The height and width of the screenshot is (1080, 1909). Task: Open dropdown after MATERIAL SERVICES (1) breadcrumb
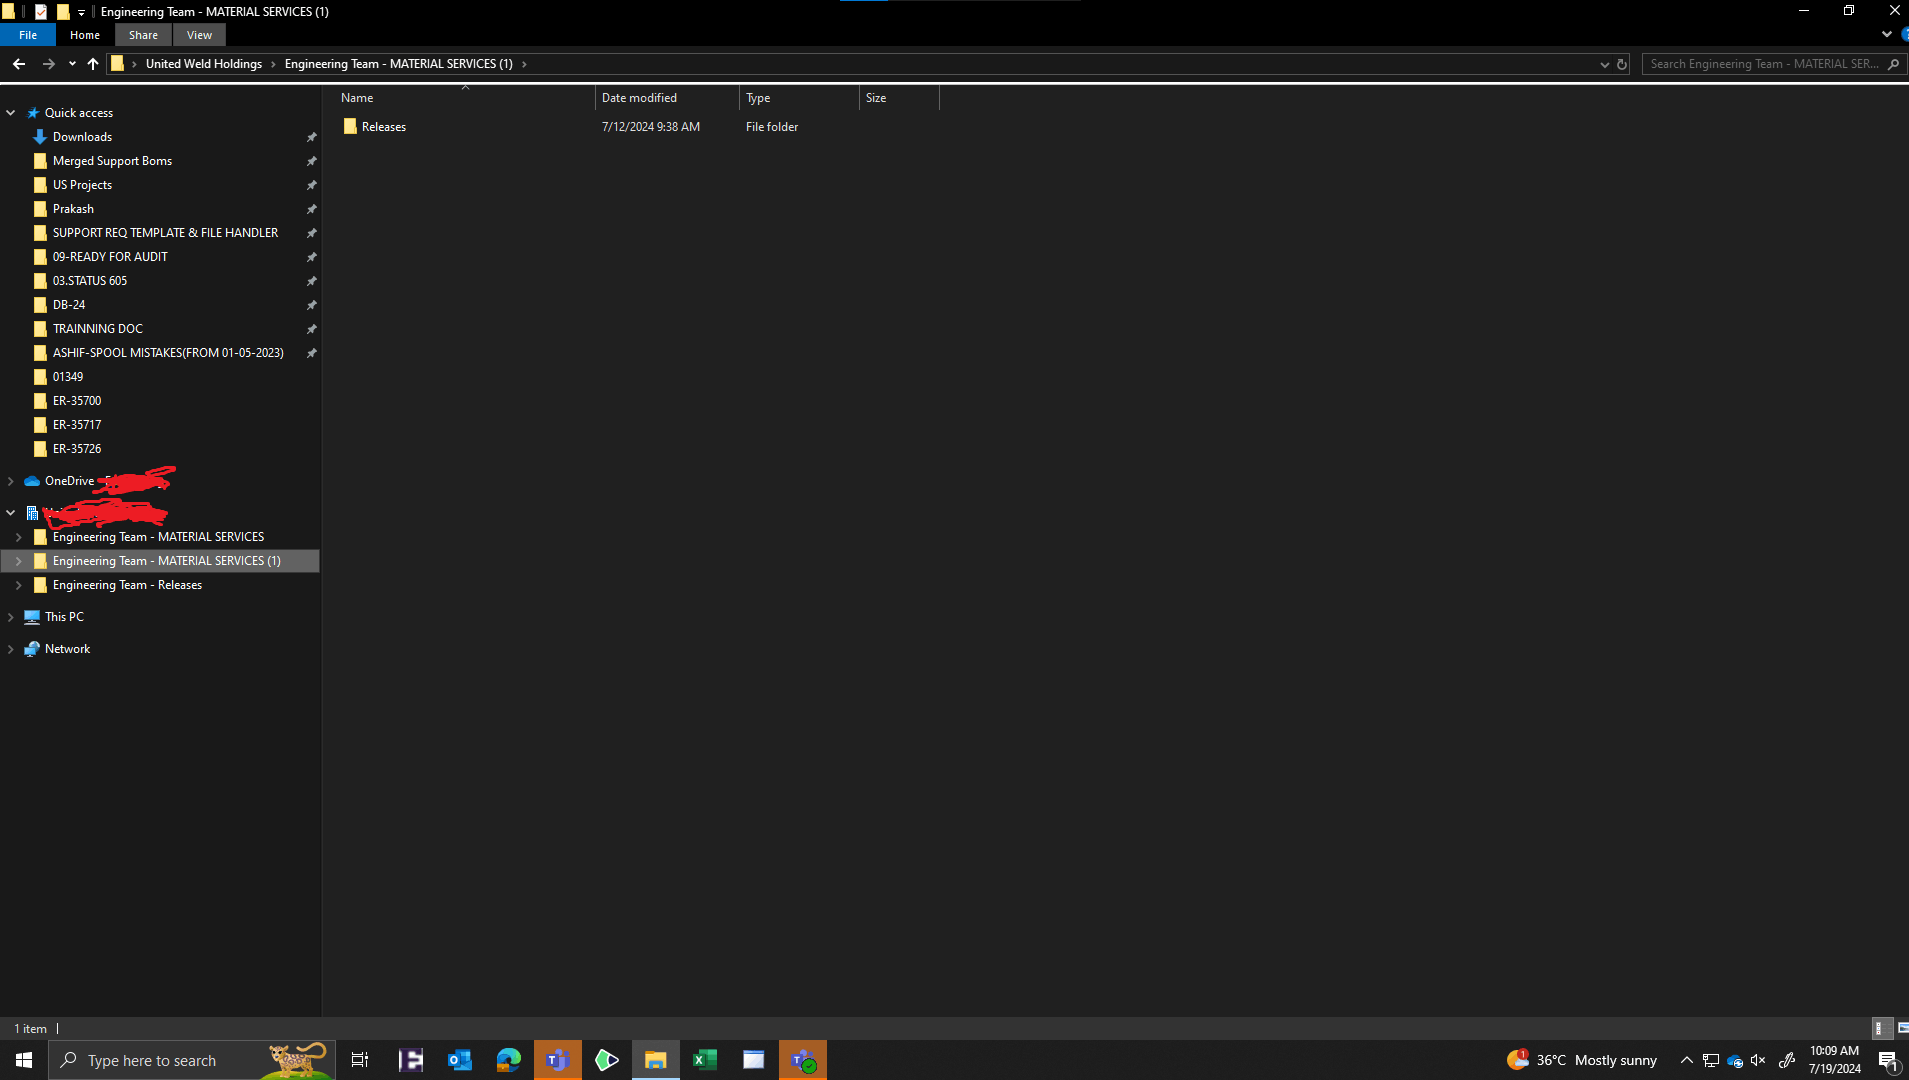524,64
